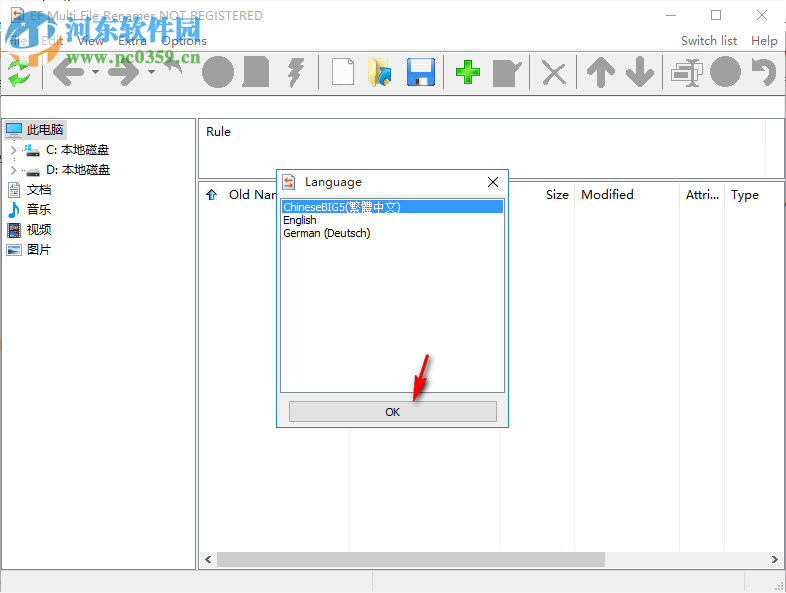
Task: Go forward with the right arrow
Action: click(124, 72)
